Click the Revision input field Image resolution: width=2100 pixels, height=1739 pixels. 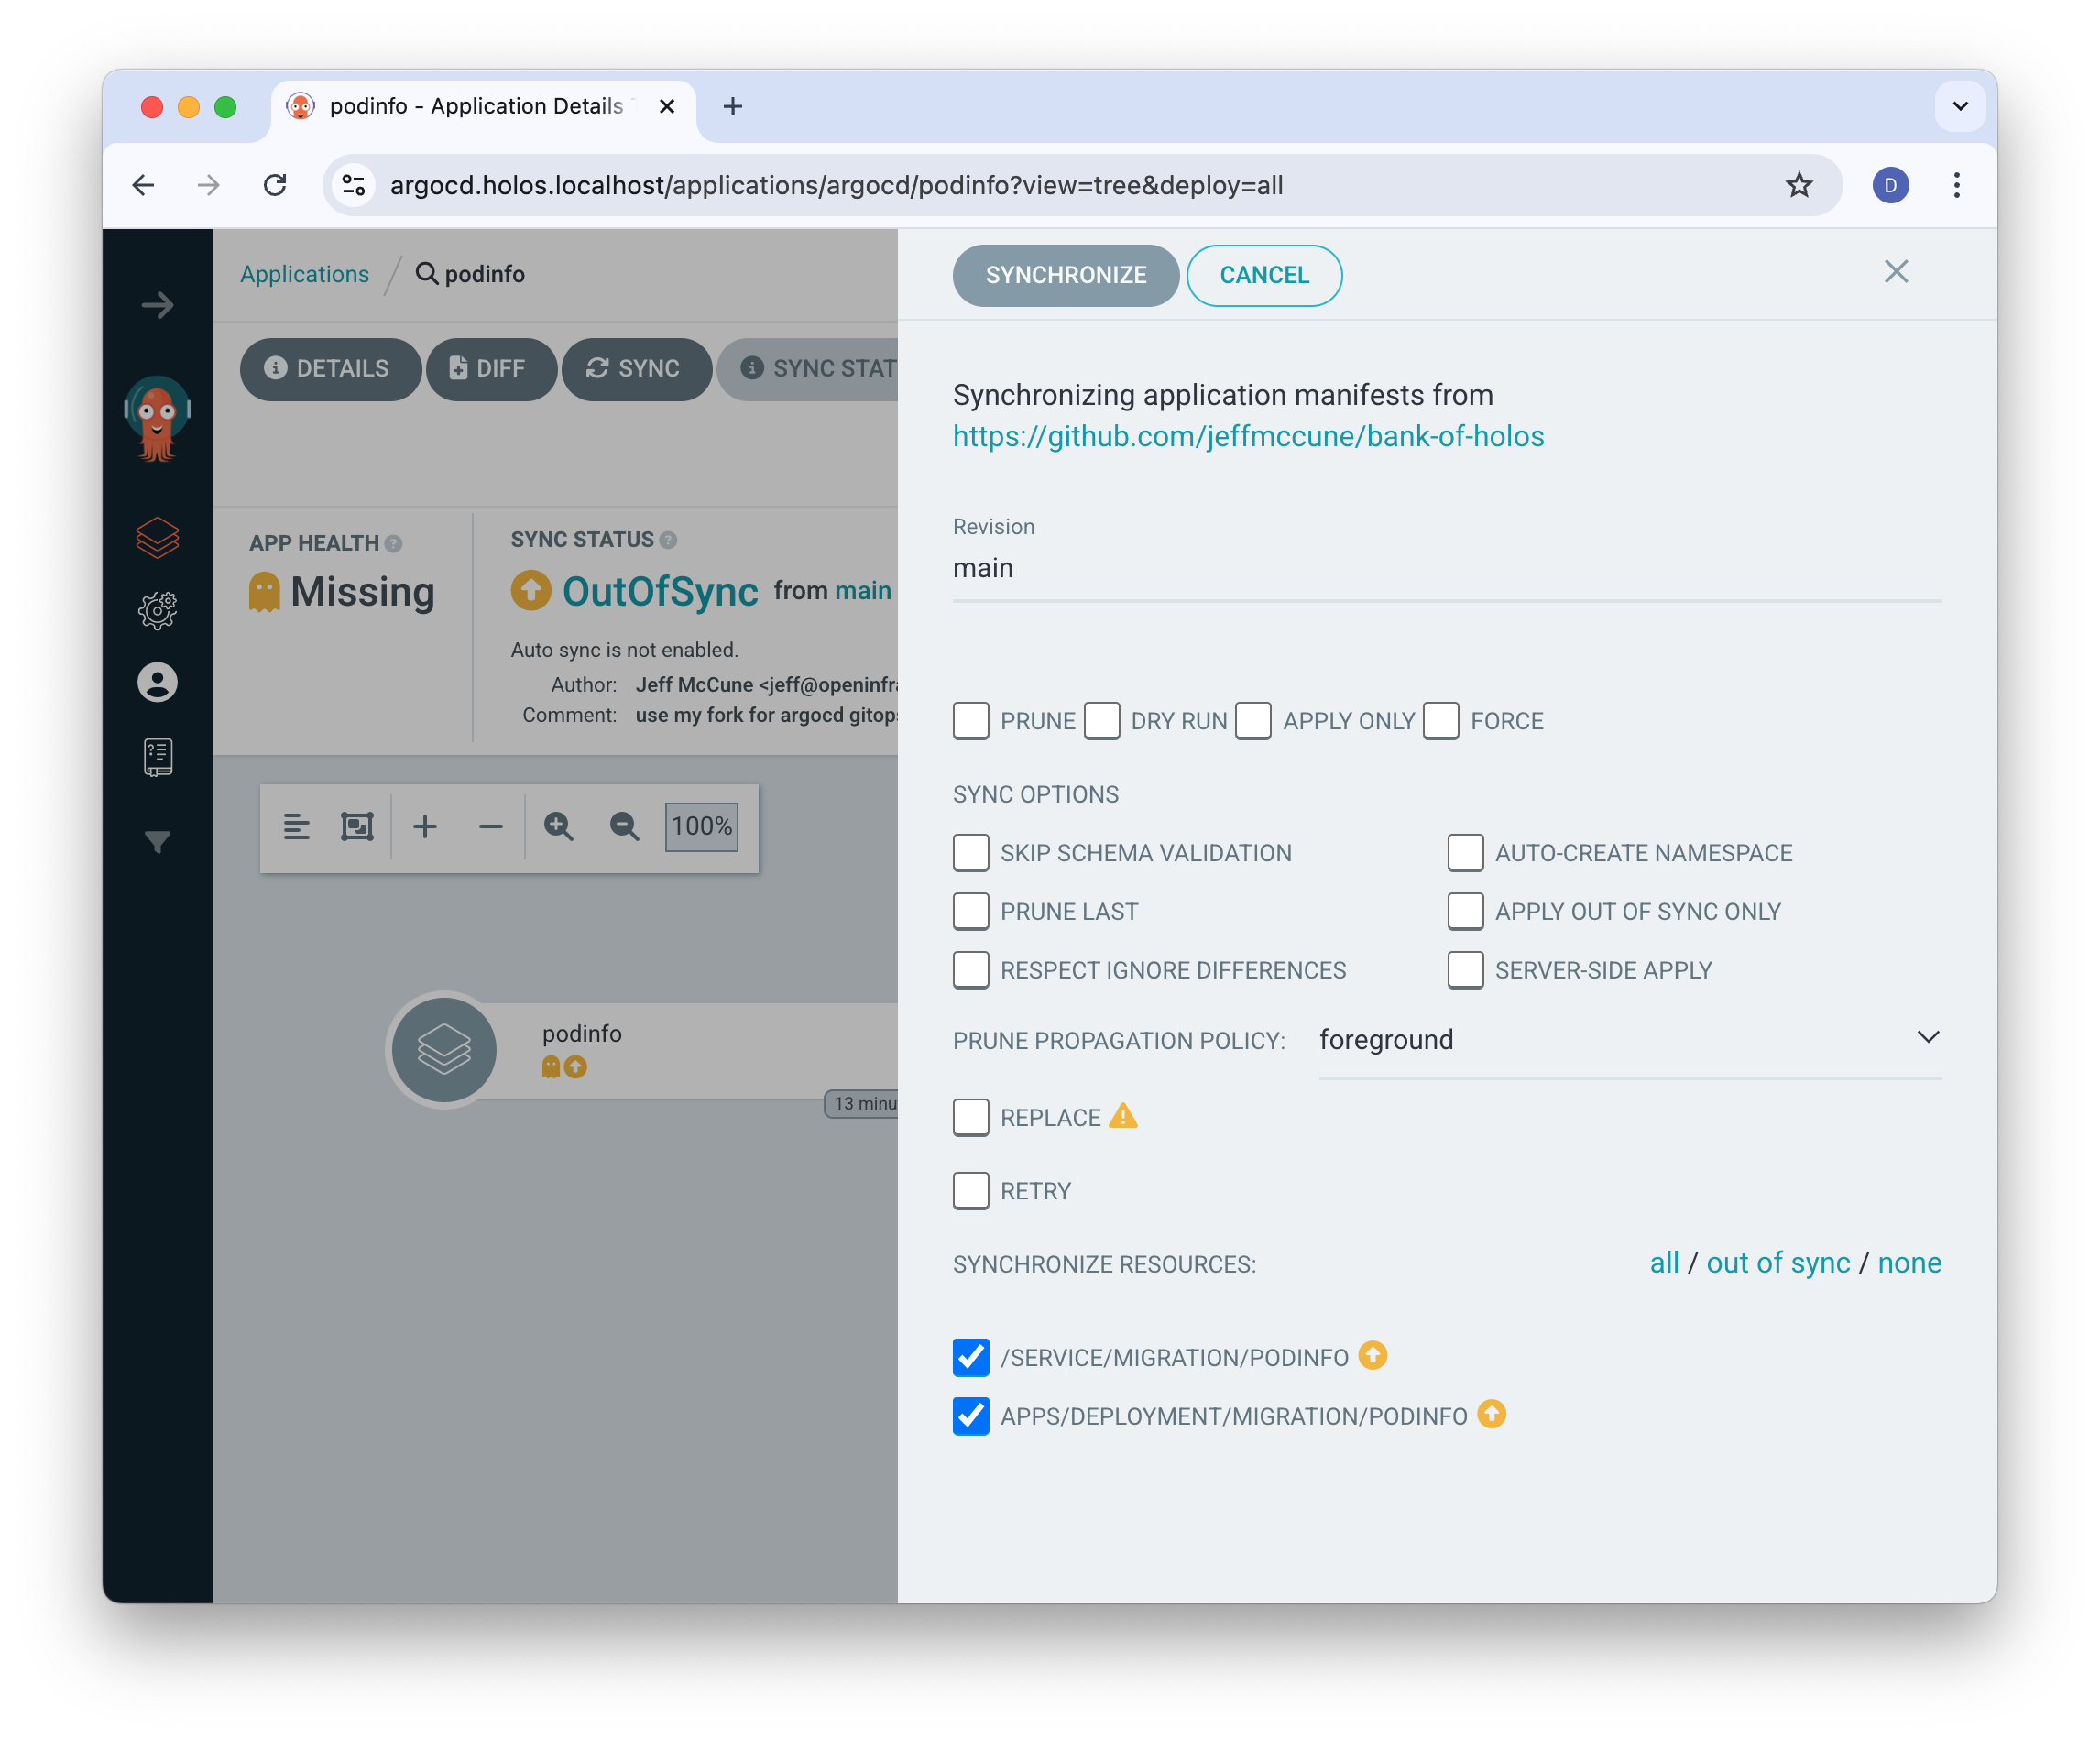[x=1448, y=567]
